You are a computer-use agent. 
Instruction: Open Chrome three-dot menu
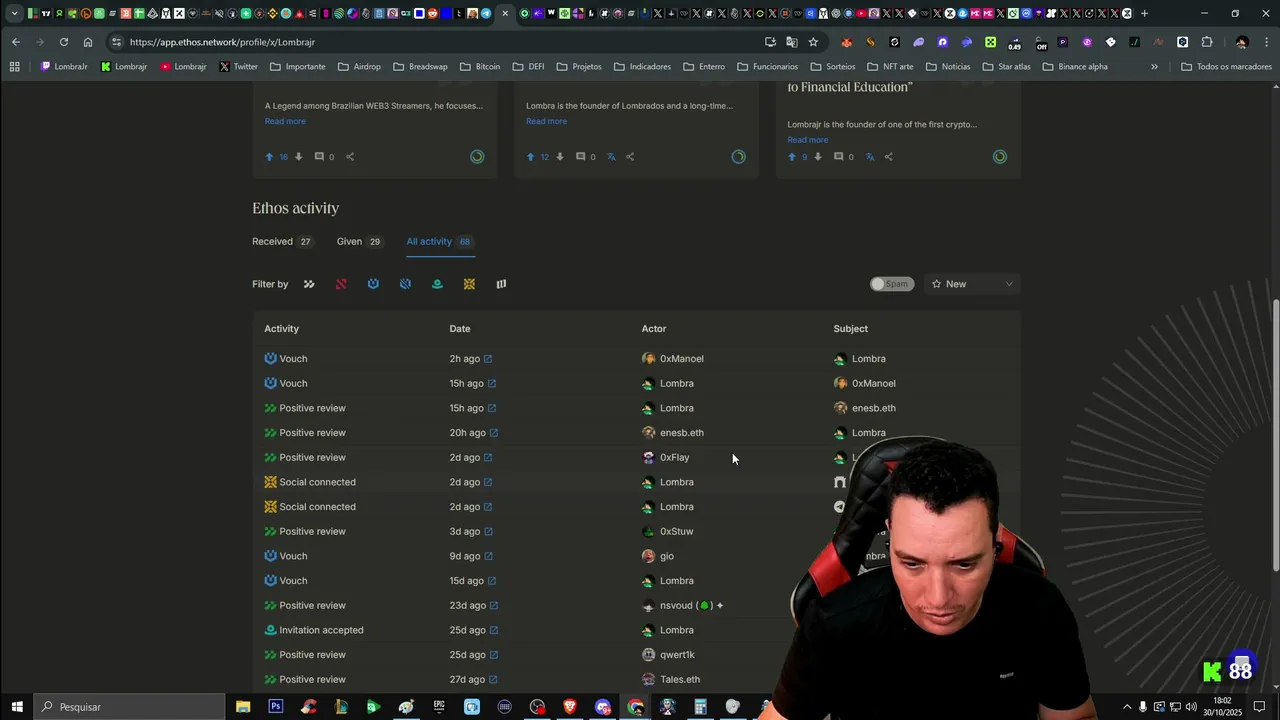1265,42
